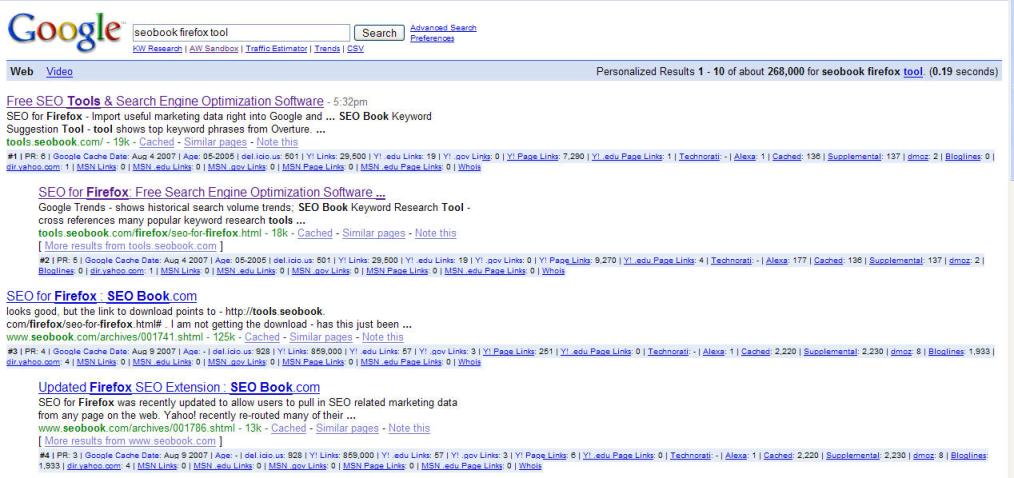Click Similar pages for archives/001741.shtml result
Screen dimensions: 1014x478
pos(321,337)
